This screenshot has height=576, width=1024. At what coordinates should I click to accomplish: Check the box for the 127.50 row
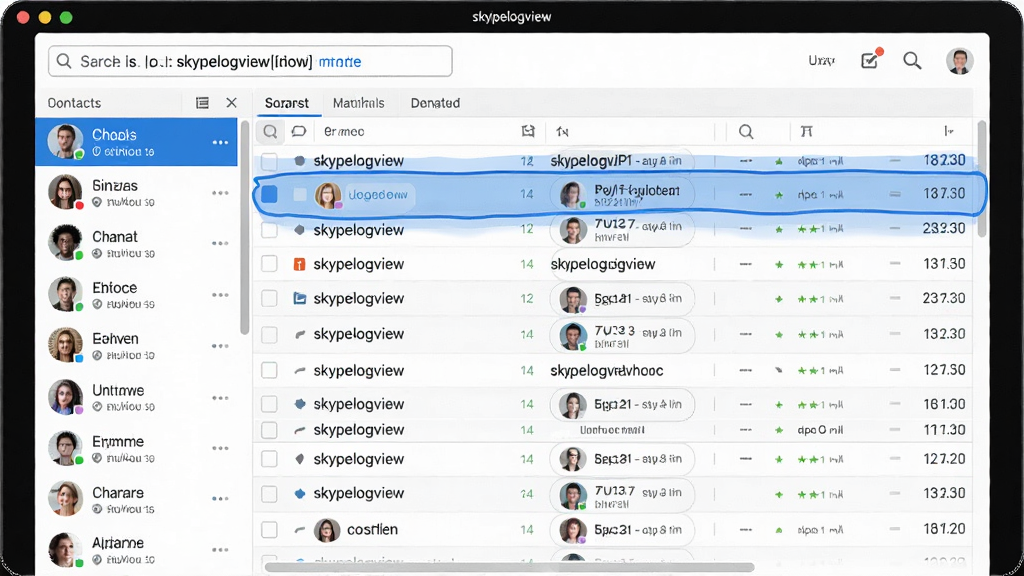[269, 370]
